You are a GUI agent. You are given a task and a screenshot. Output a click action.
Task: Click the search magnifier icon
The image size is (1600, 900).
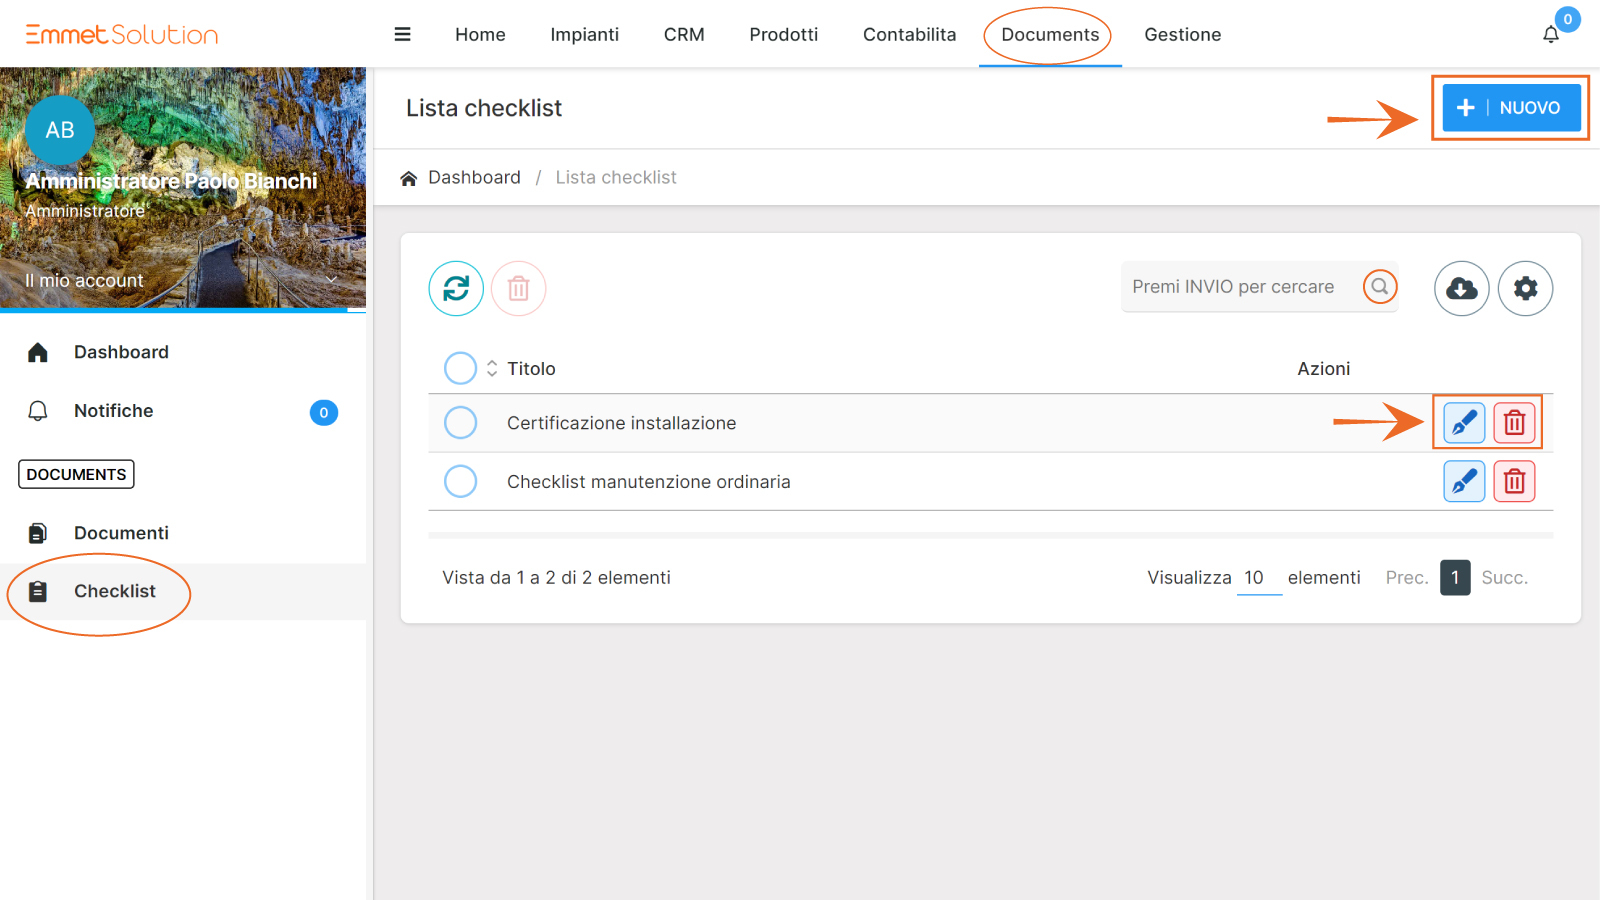(1379, 287)
